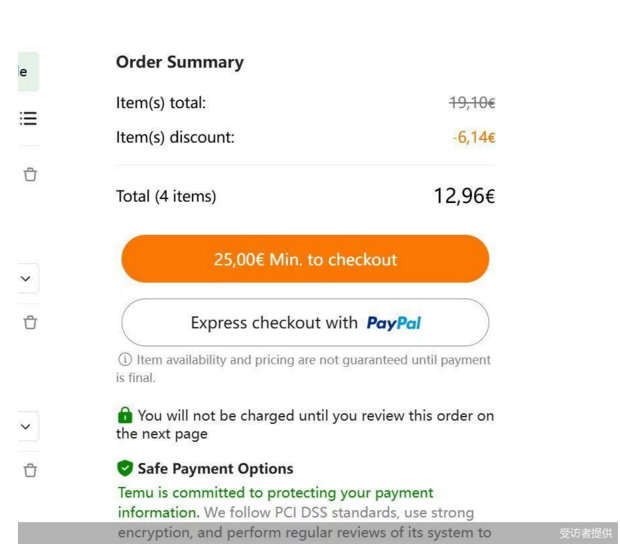Click the crossed-out 19,10€ price
This screenshot has width=620, height=551.
point(472,103)
